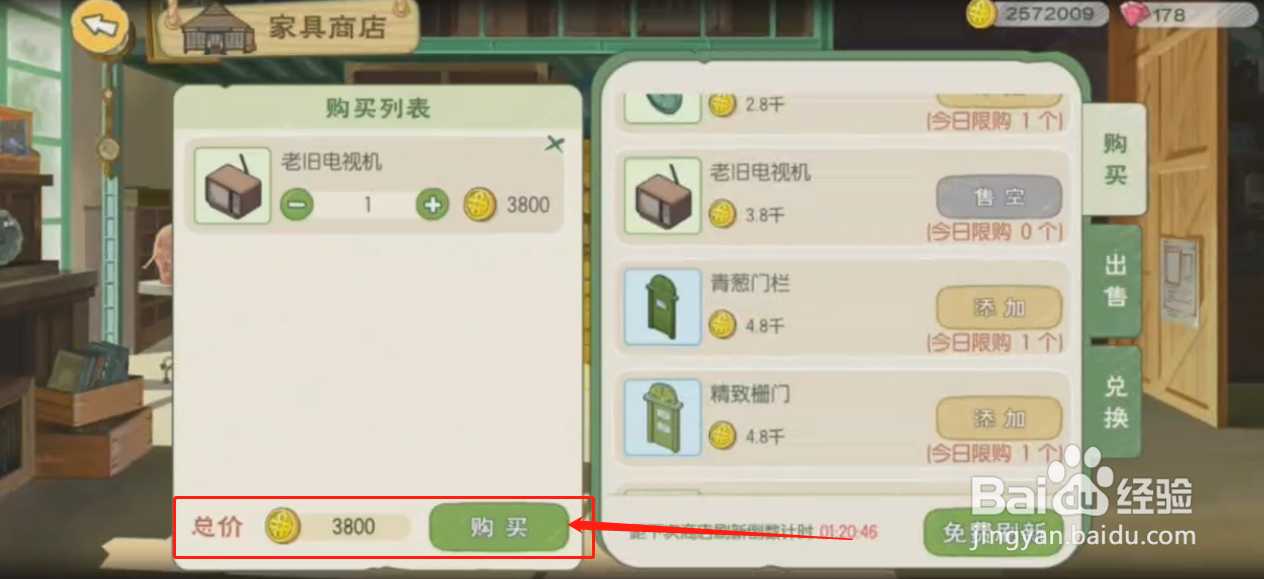Open the 精致栅门 fence gate icon
Viewport: 1264px width, 579px height.
point(662,417)
